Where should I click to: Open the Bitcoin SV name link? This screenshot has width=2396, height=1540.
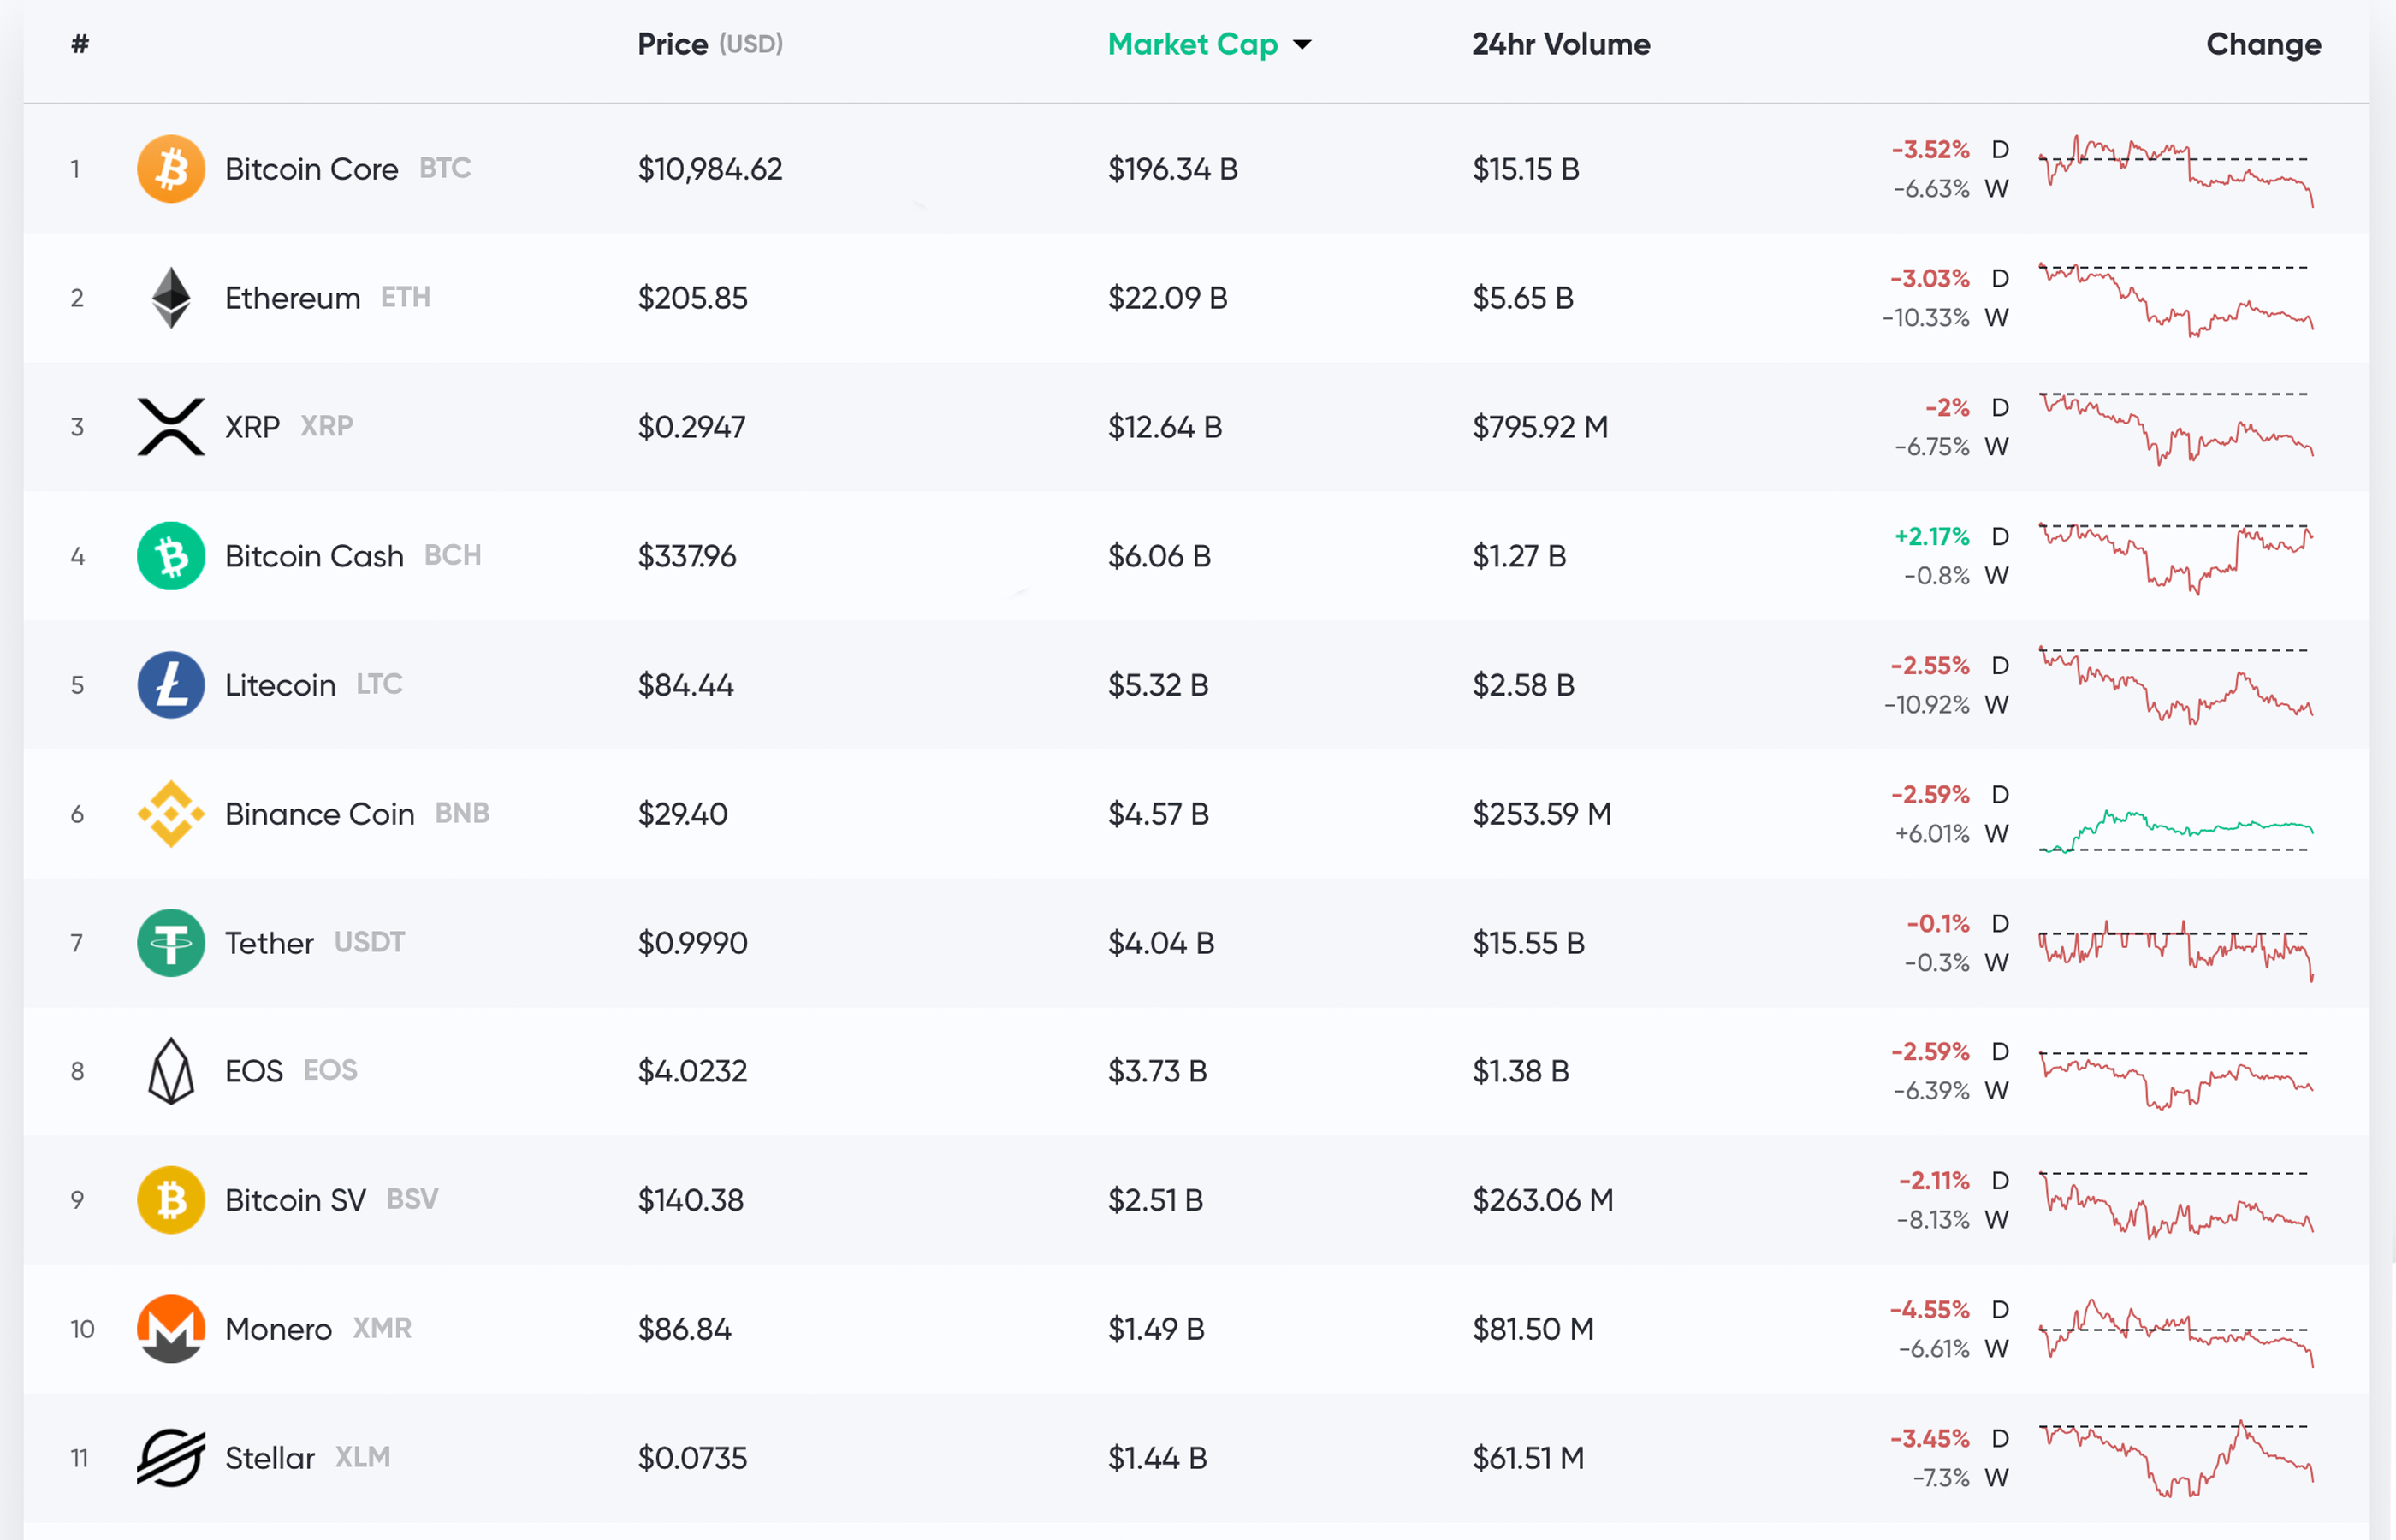point(295,1200)
